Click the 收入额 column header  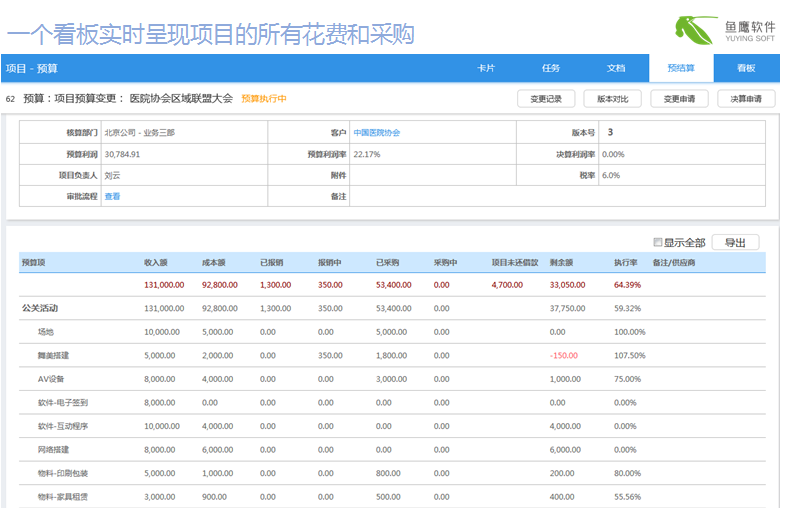point(155,262)
